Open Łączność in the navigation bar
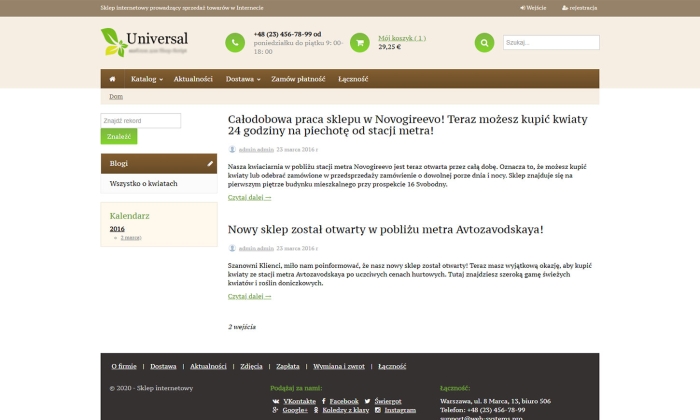Image resolution: width=700 pixels, height=420 pixels. pyautogui.click(x=353, y=78)
